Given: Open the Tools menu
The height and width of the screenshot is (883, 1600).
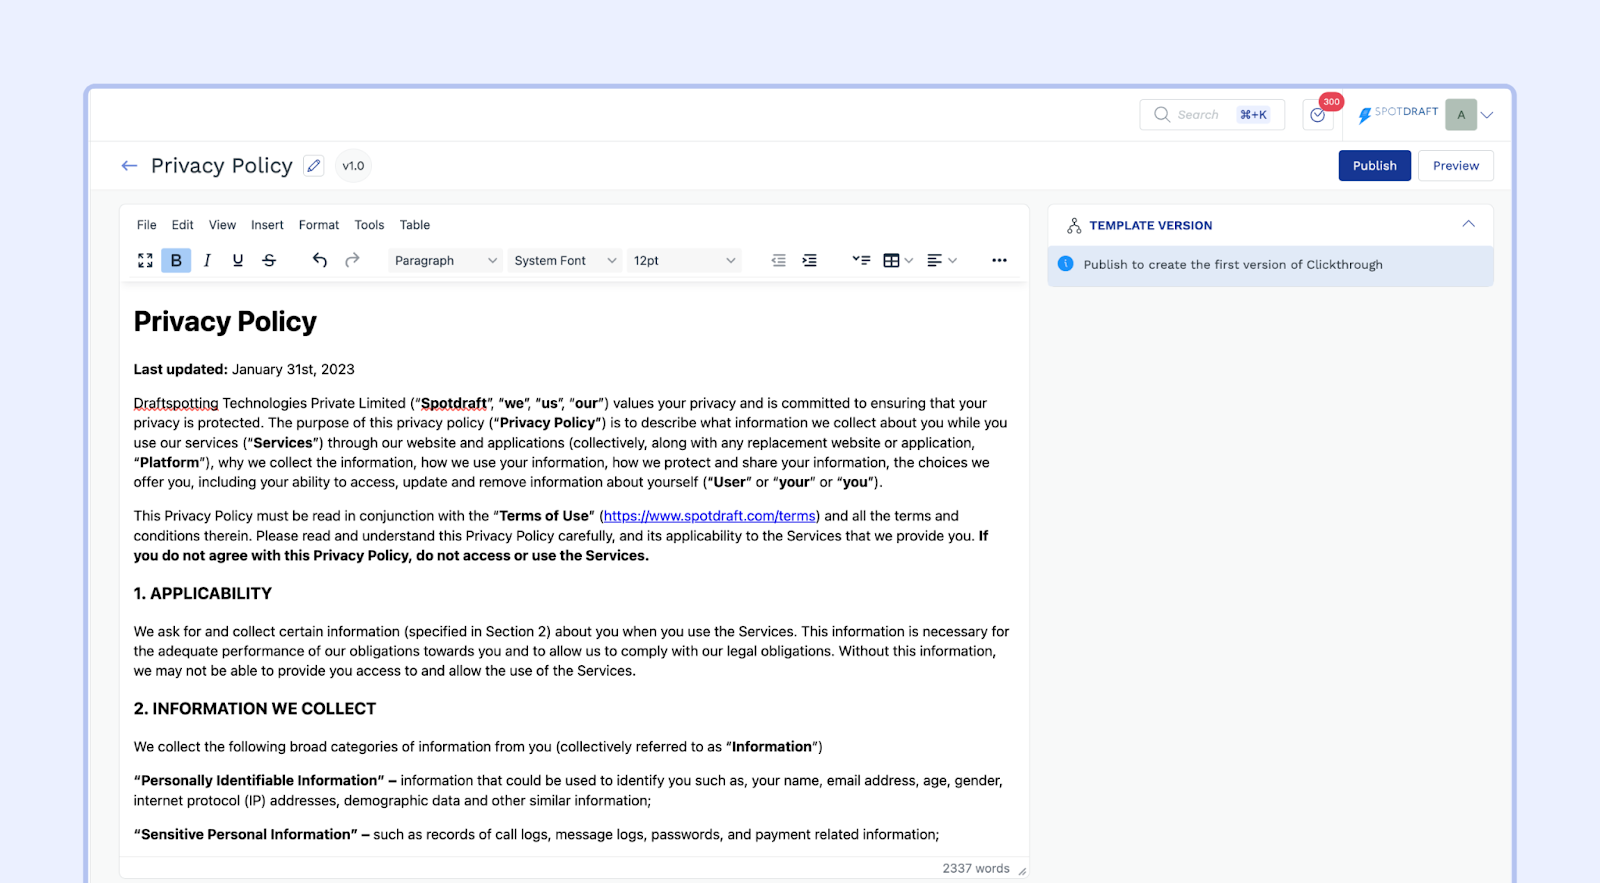Looking at the screenshot, I should tap(369, 225).
